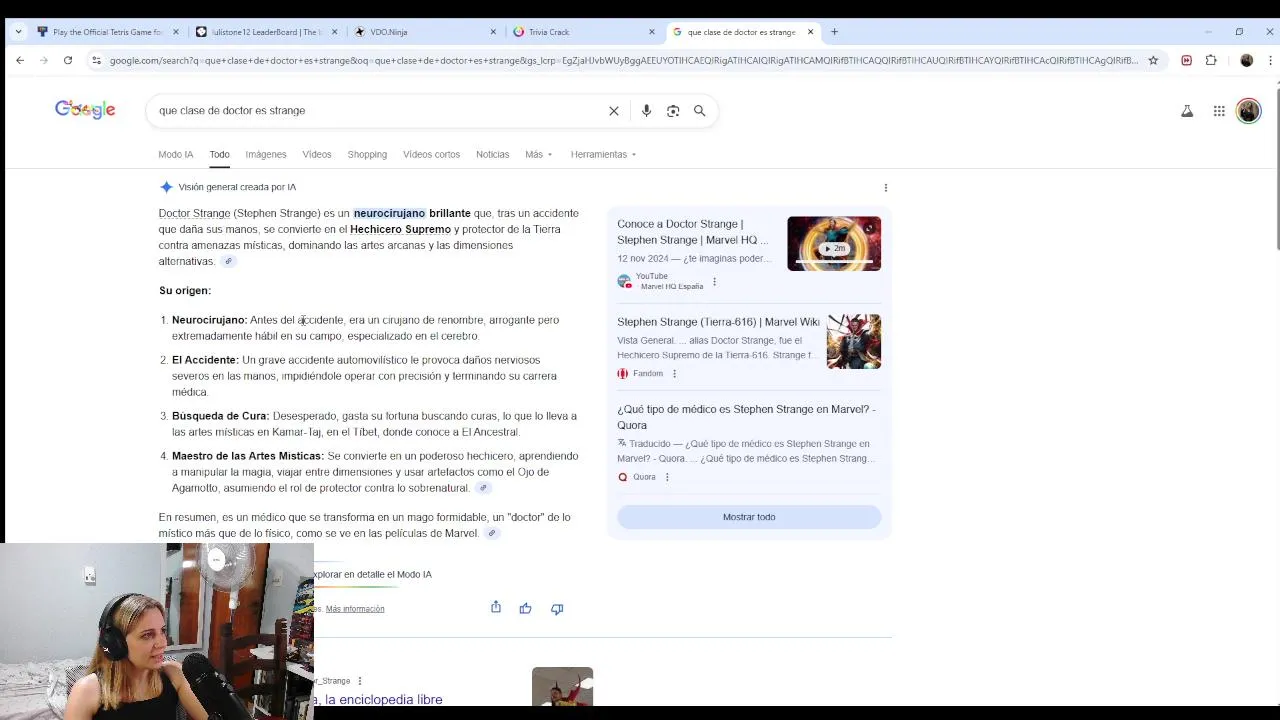Open a new browser tab
Viewport: 1280px width, 720px height.
834,32
